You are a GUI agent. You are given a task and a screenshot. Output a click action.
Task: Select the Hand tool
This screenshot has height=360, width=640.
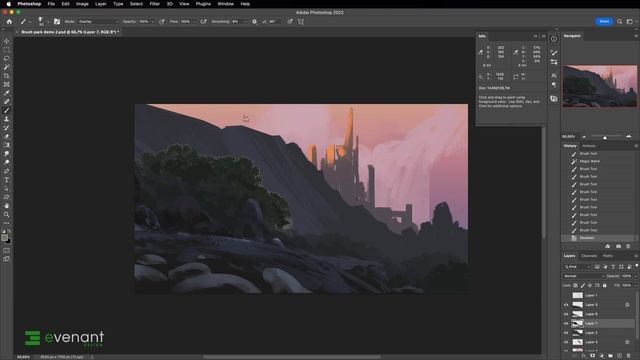pyautogui.click(x=7, y=206)
